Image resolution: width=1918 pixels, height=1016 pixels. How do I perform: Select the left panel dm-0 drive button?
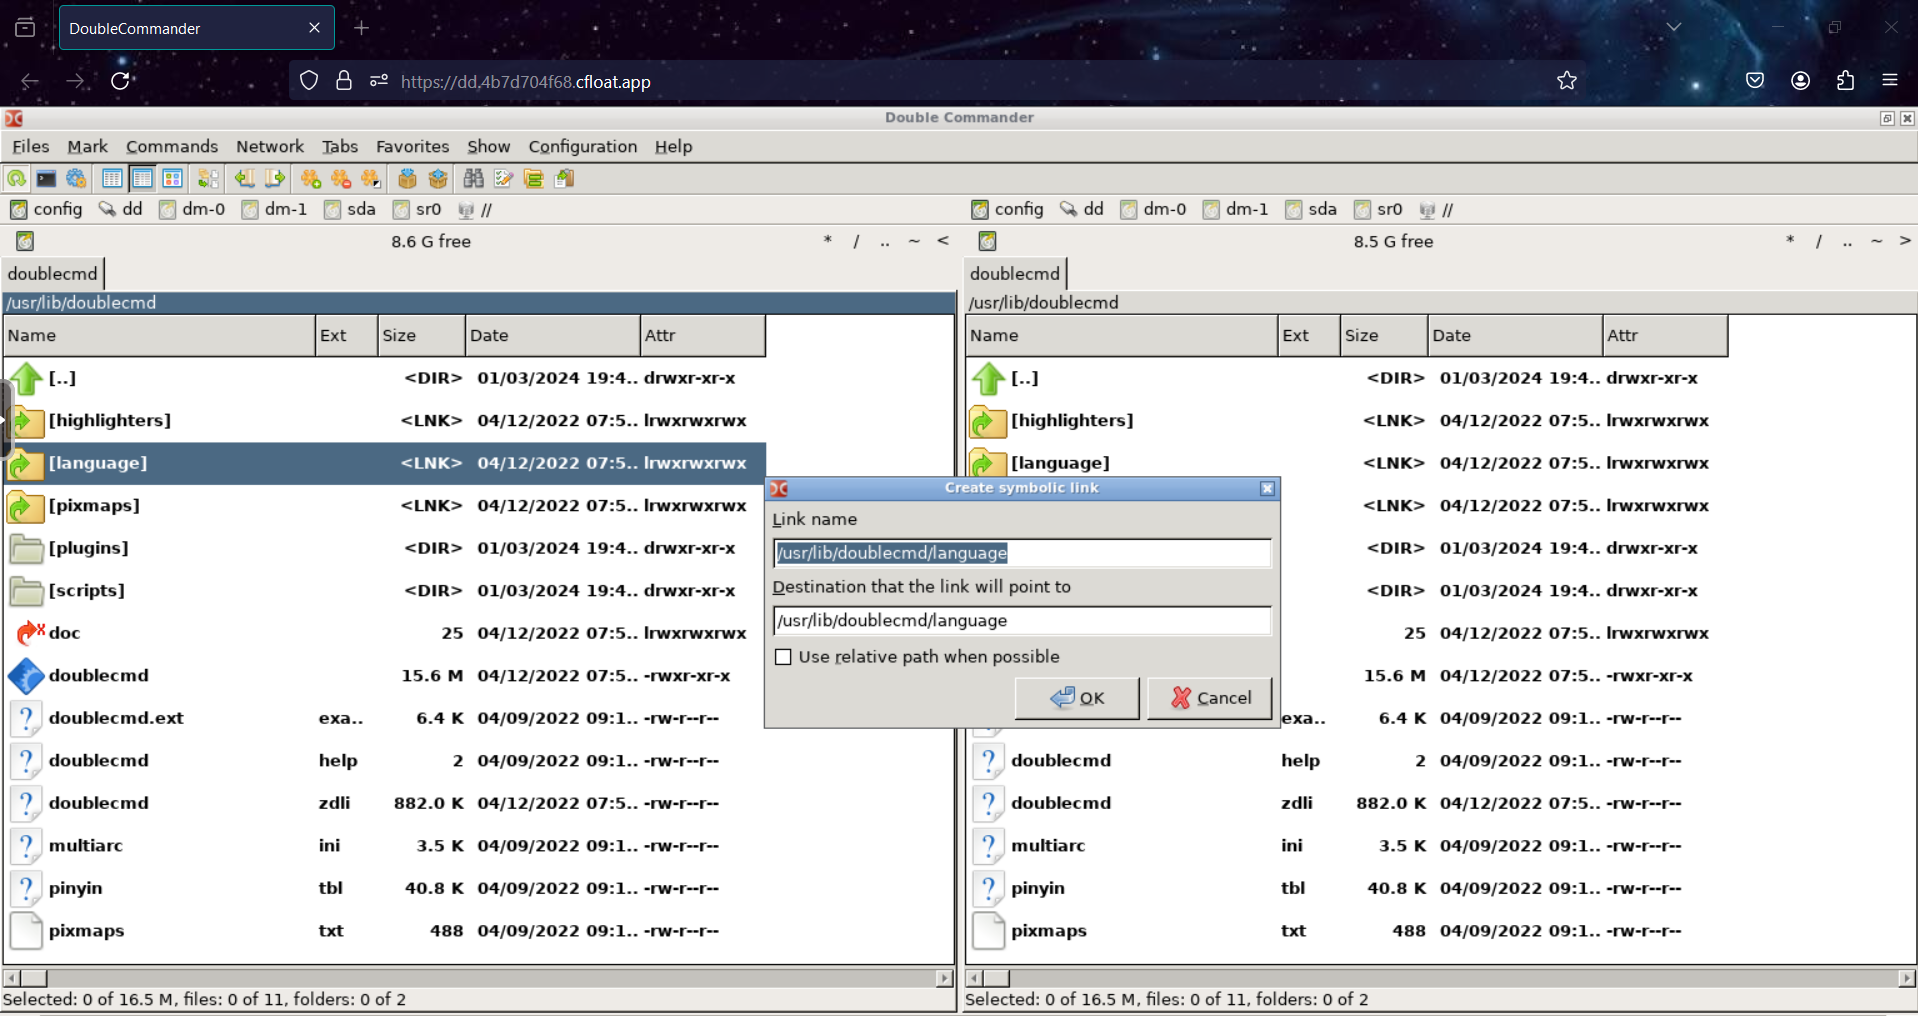(192, 209)
